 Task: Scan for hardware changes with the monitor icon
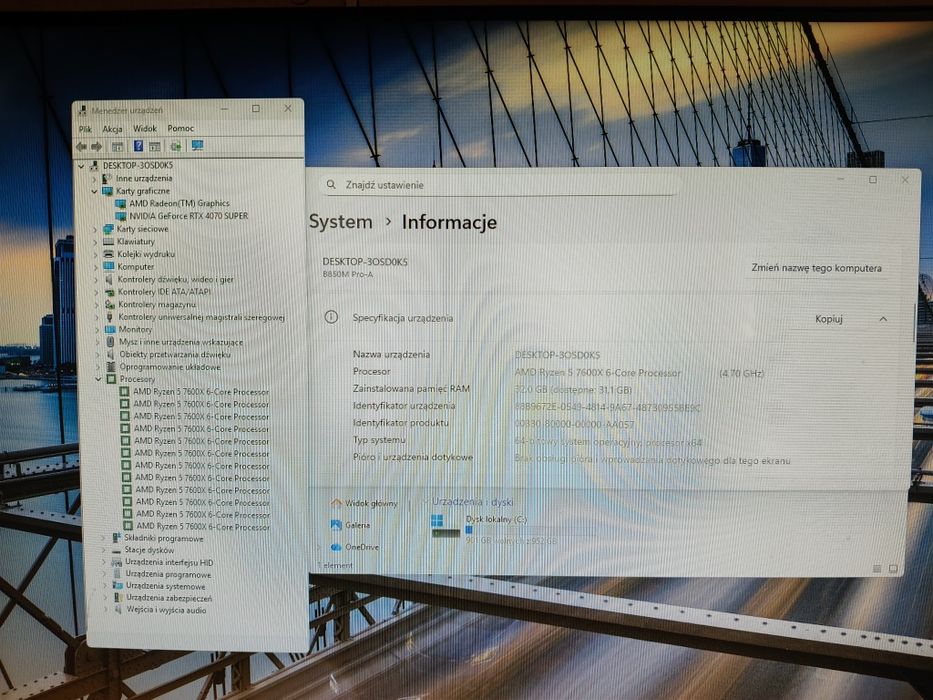coord(197,146)
